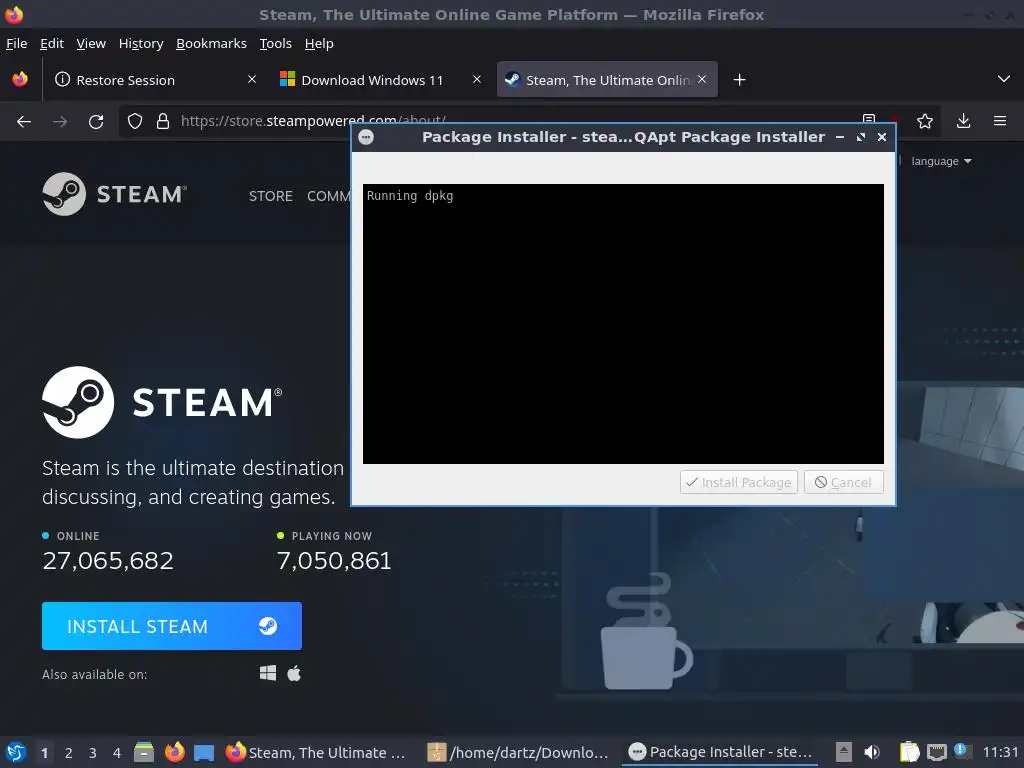
Task: Click the clock showing 11:31
Action: [1000, 752]
